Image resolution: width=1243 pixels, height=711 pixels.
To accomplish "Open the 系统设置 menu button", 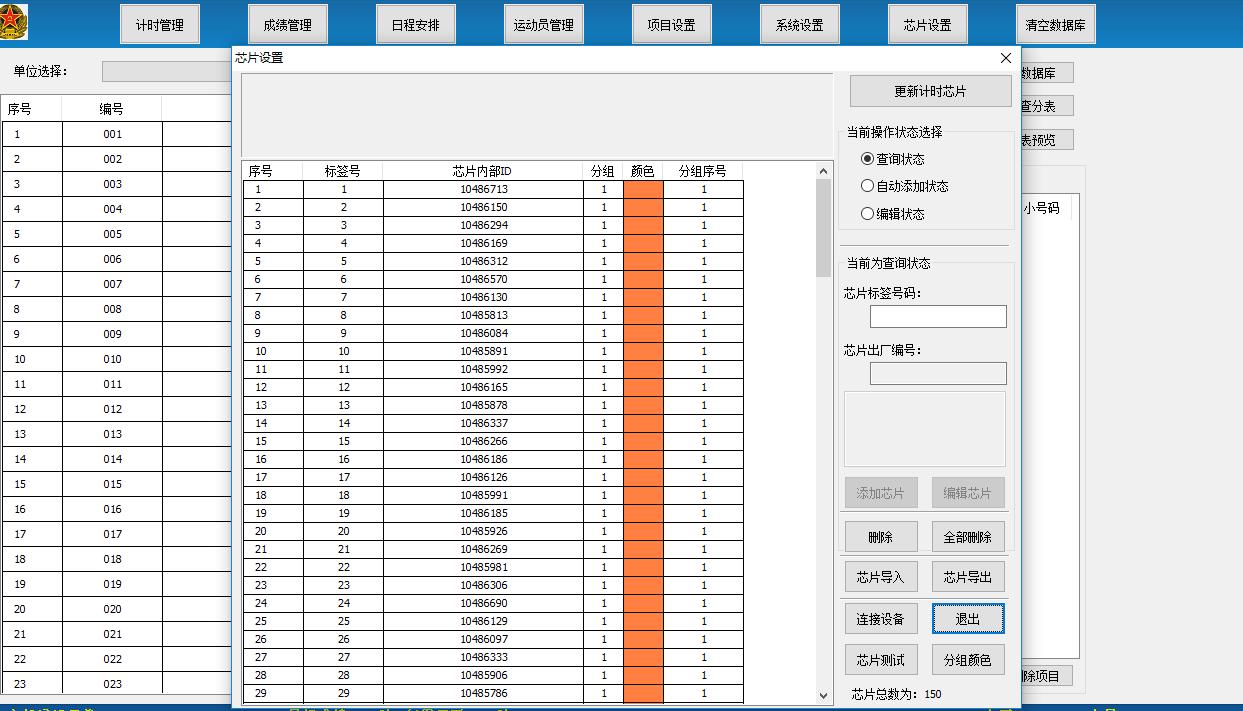I will pos(800,25).
